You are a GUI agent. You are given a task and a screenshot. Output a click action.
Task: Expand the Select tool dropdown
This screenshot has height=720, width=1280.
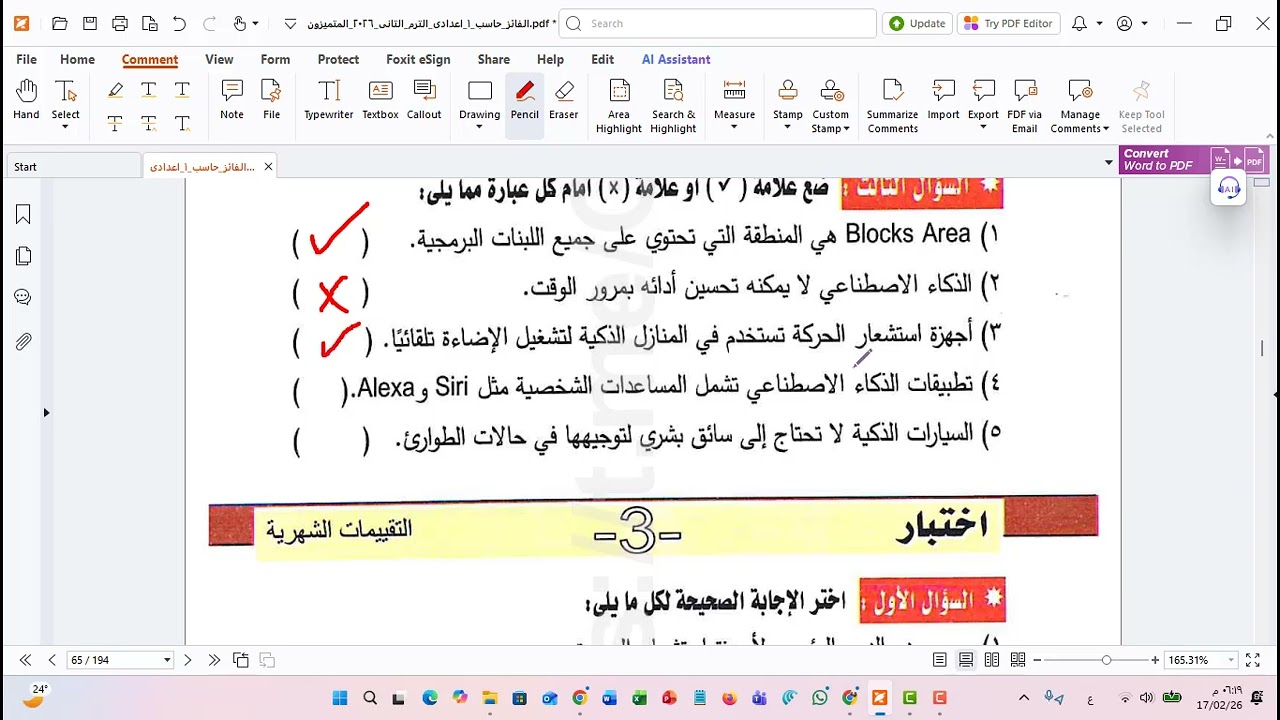[66, 128]
